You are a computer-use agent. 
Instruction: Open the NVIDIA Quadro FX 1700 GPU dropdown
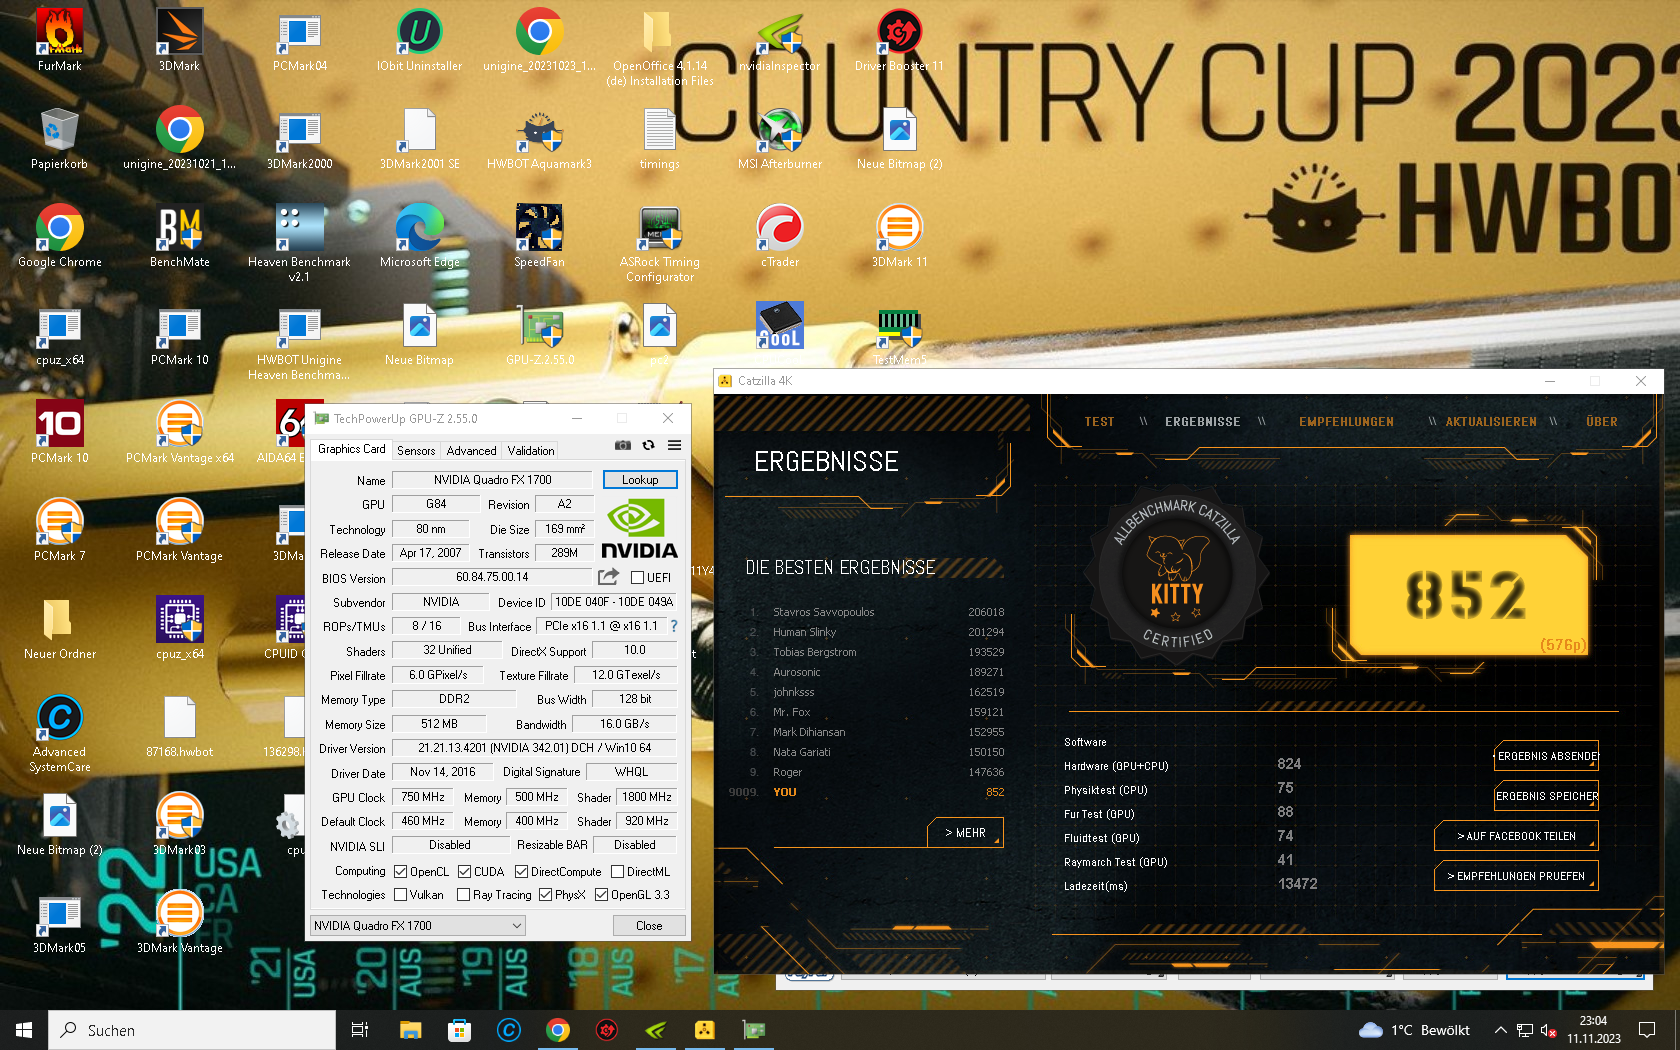[418, 925]
